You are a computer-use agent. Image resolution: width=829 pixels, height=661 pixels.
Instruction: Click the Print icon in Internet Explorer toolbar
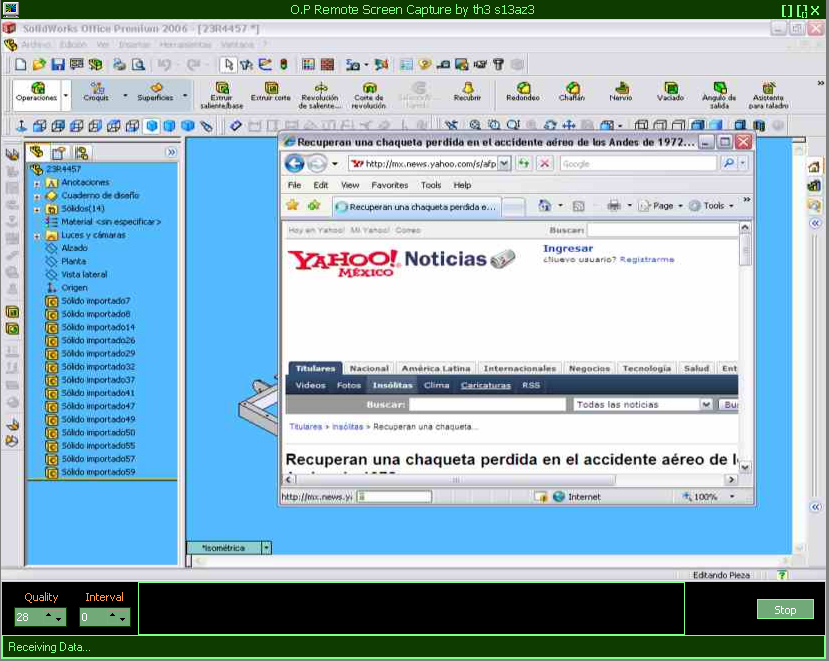click(x=614, y=206)
